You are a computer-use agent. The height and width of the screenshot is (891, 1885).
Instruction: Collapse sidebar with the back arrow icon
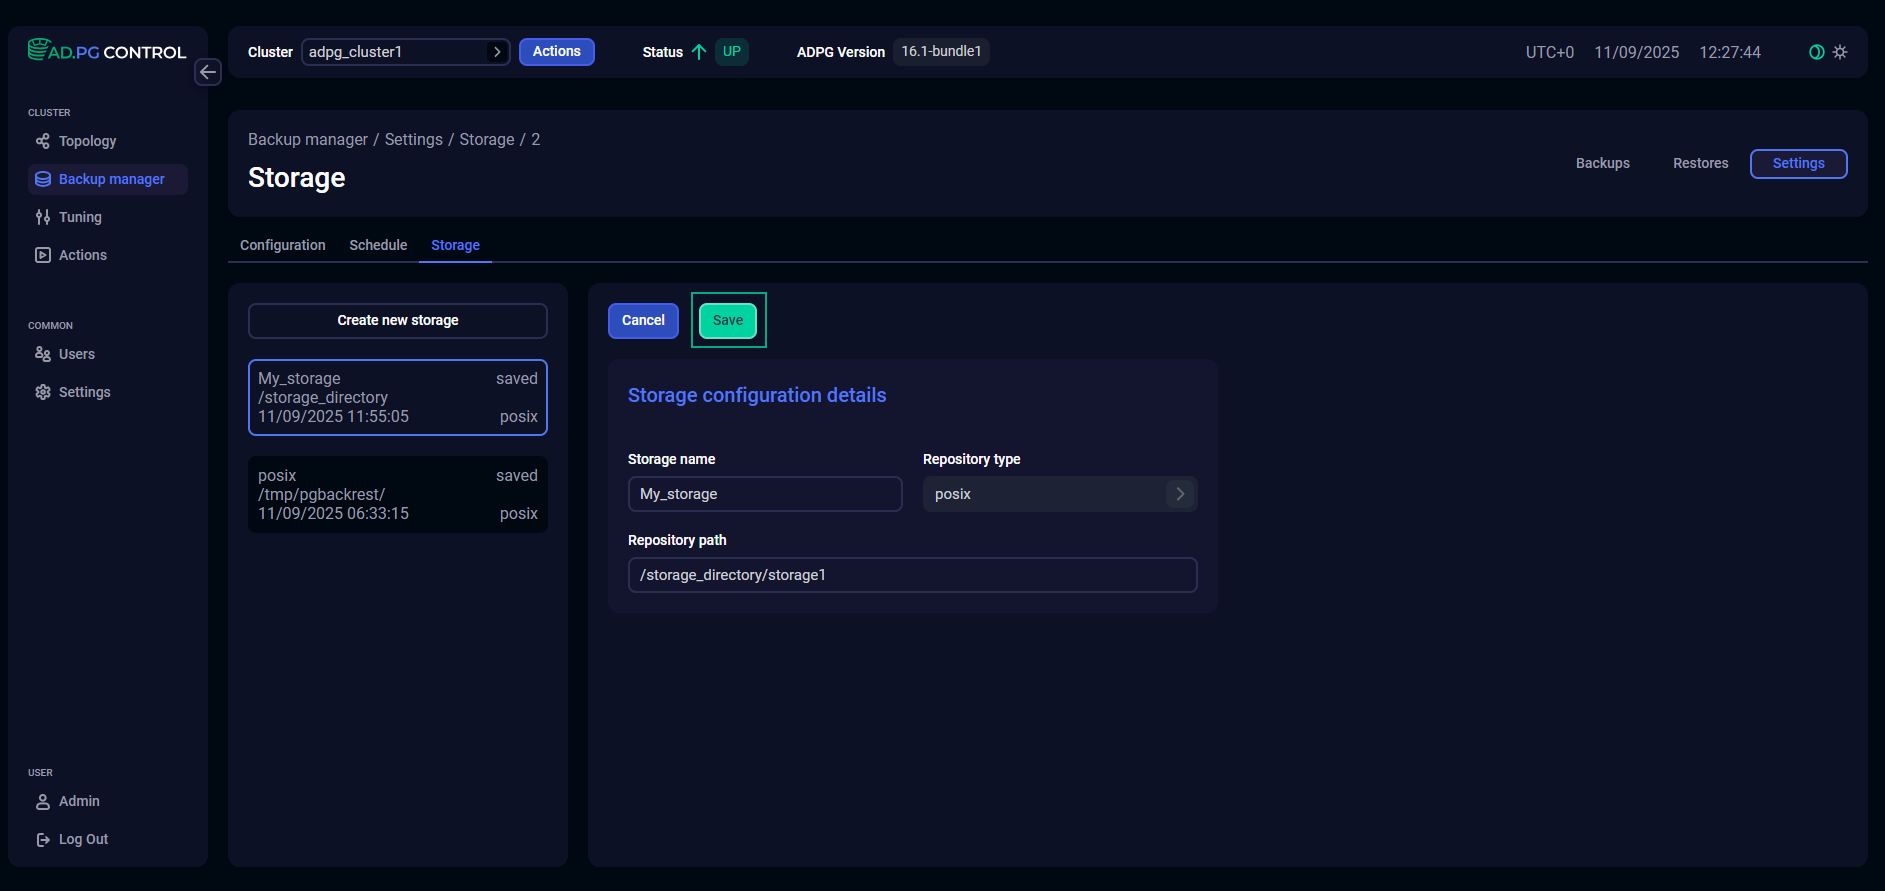pyautogui.click(x=208, y=72)
